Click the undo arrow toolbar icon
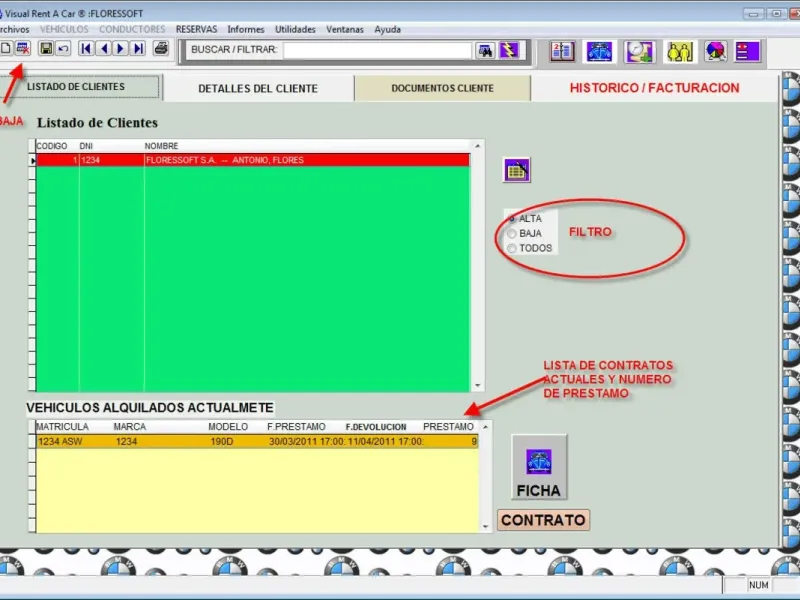 (x=63, y=49)
